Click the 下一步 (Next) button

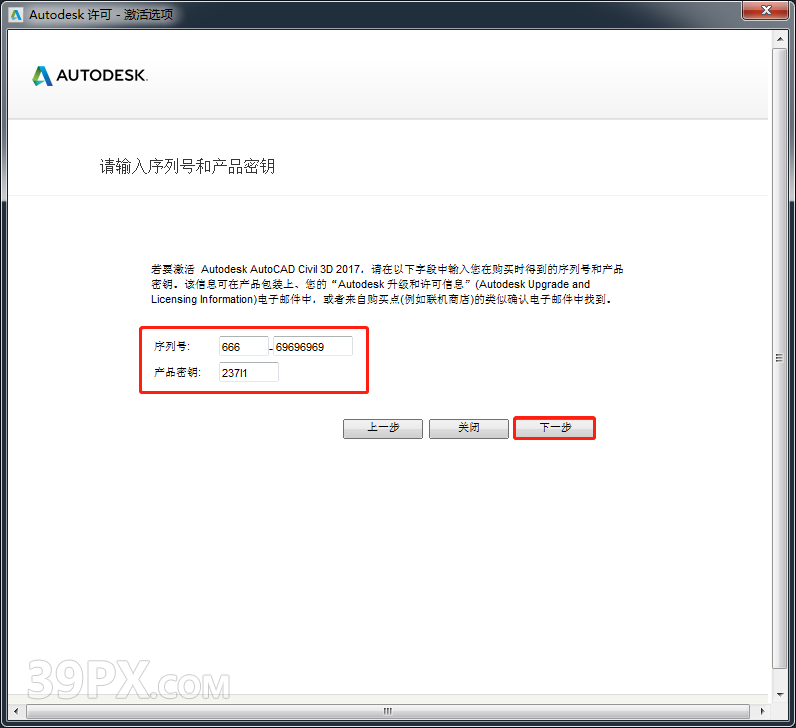554,428
